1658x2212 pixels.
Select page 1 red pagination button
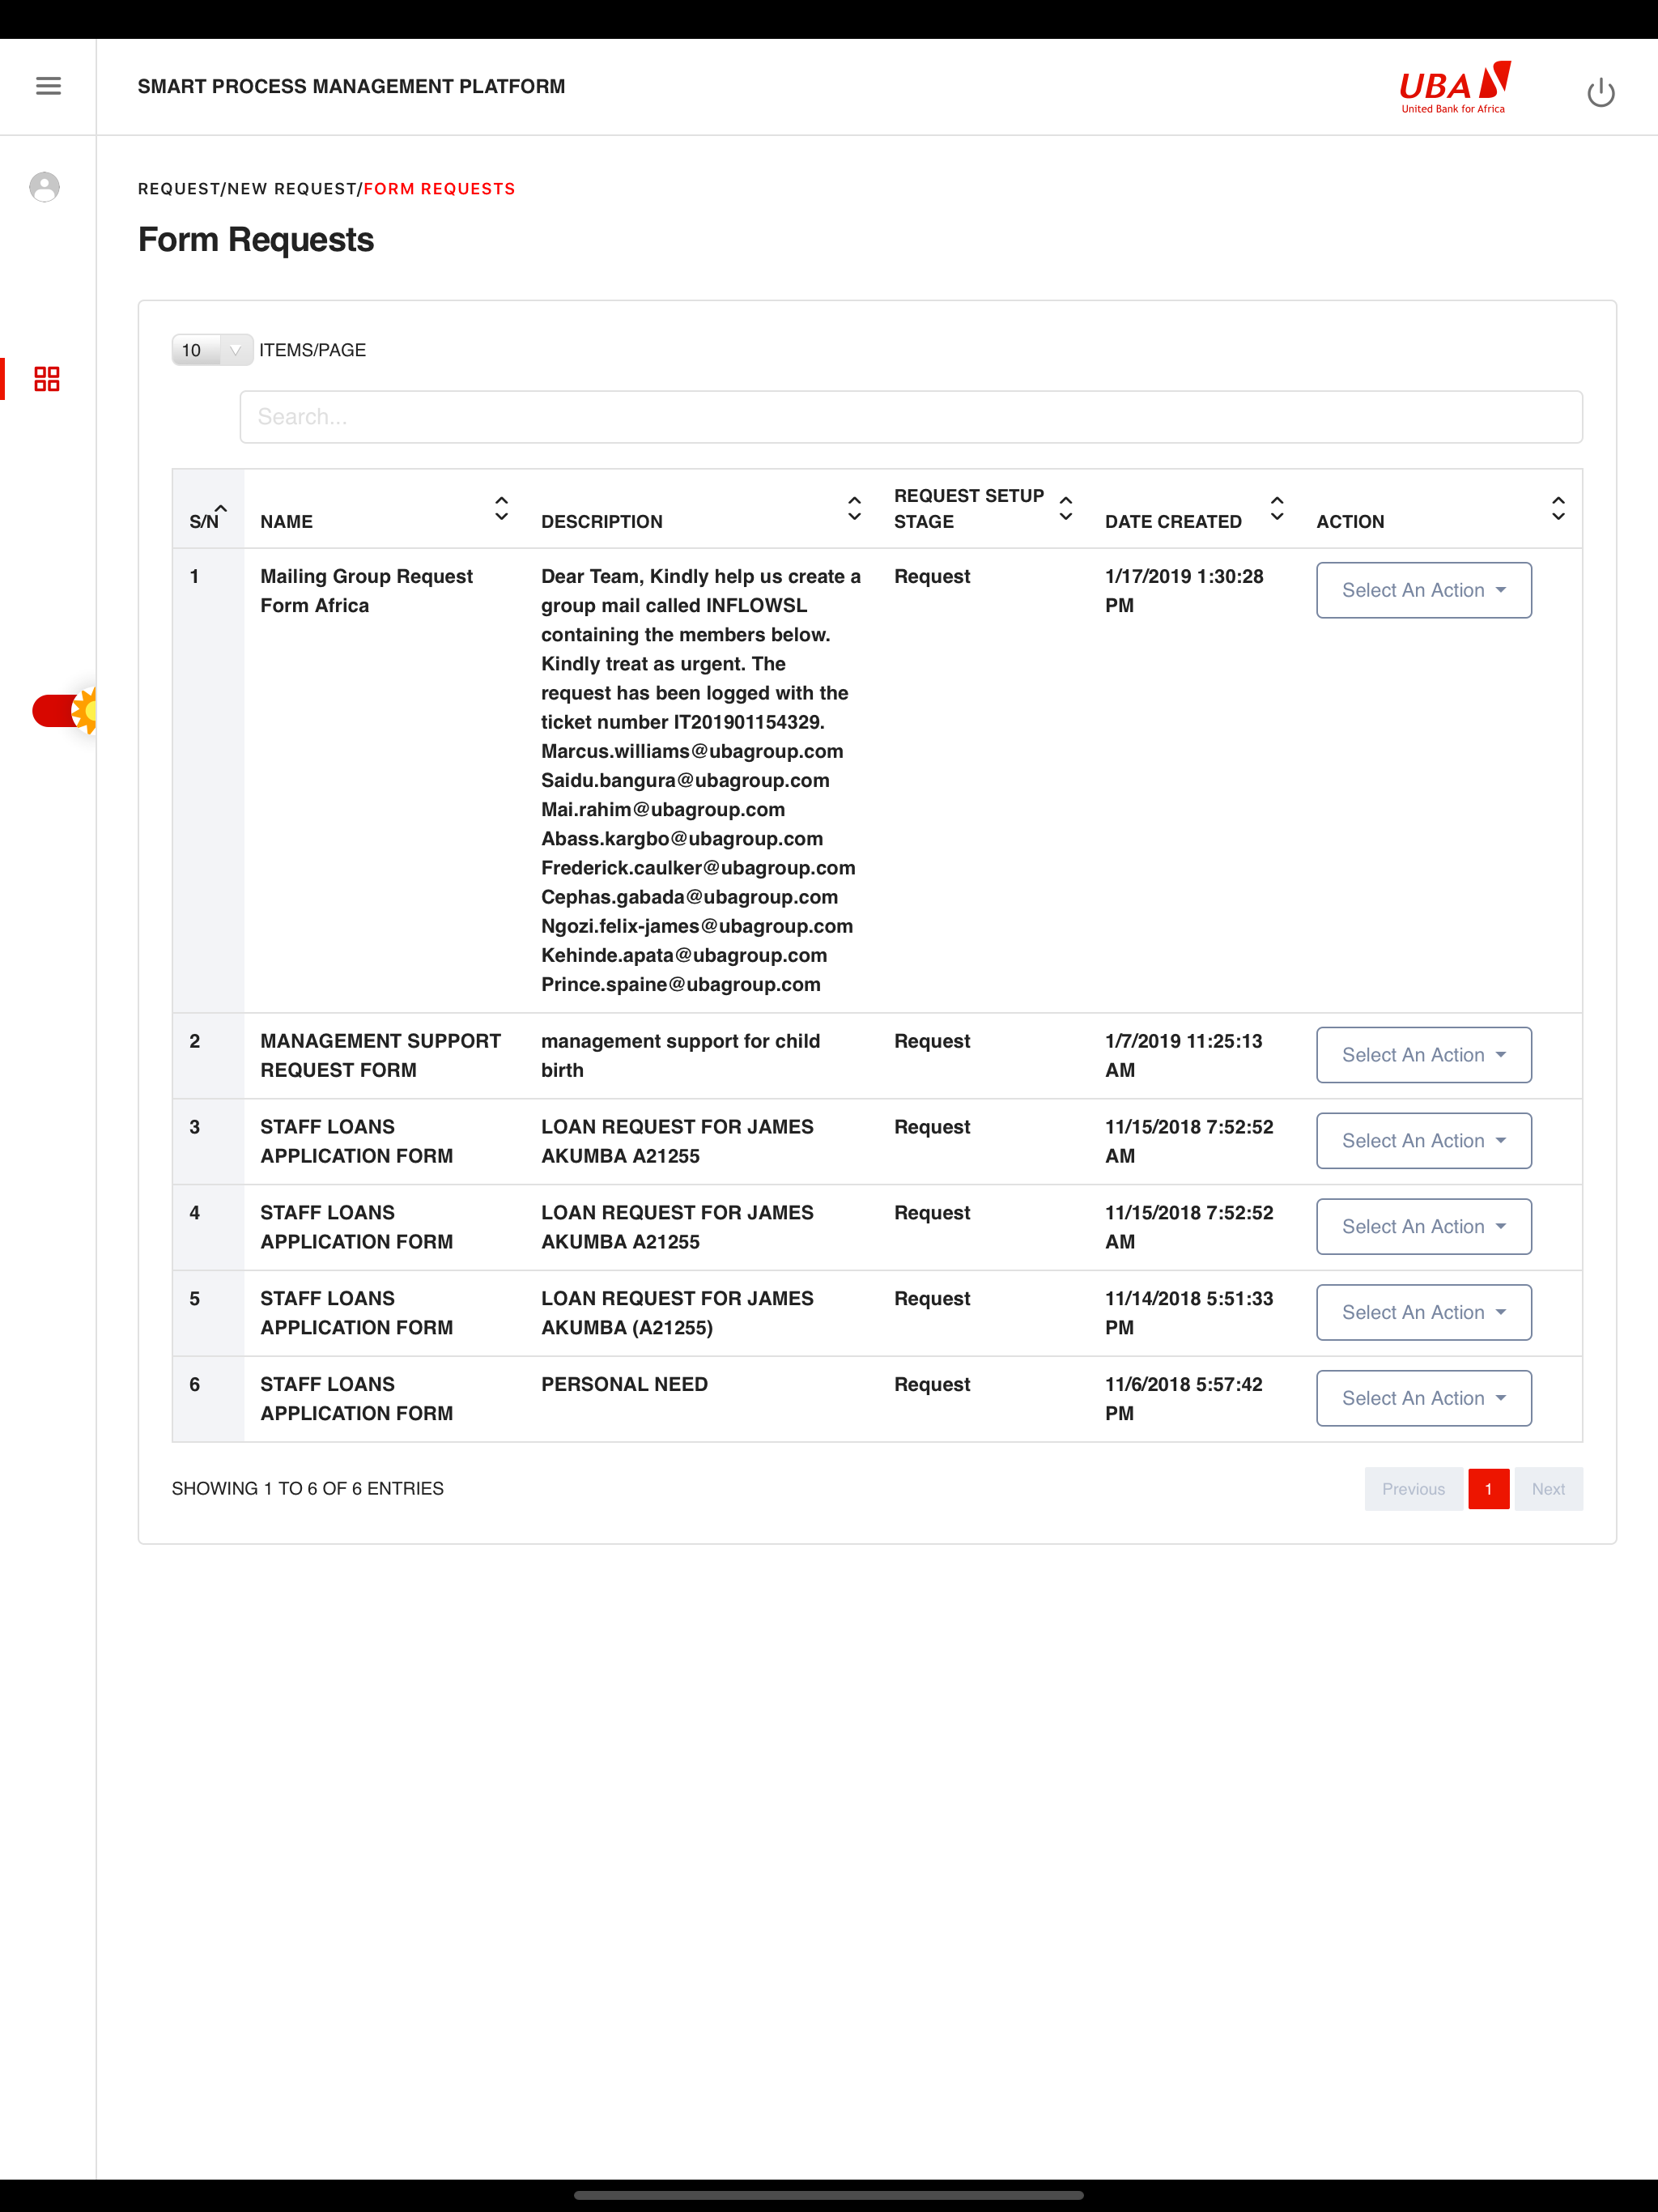[x=1488, y=1489]
